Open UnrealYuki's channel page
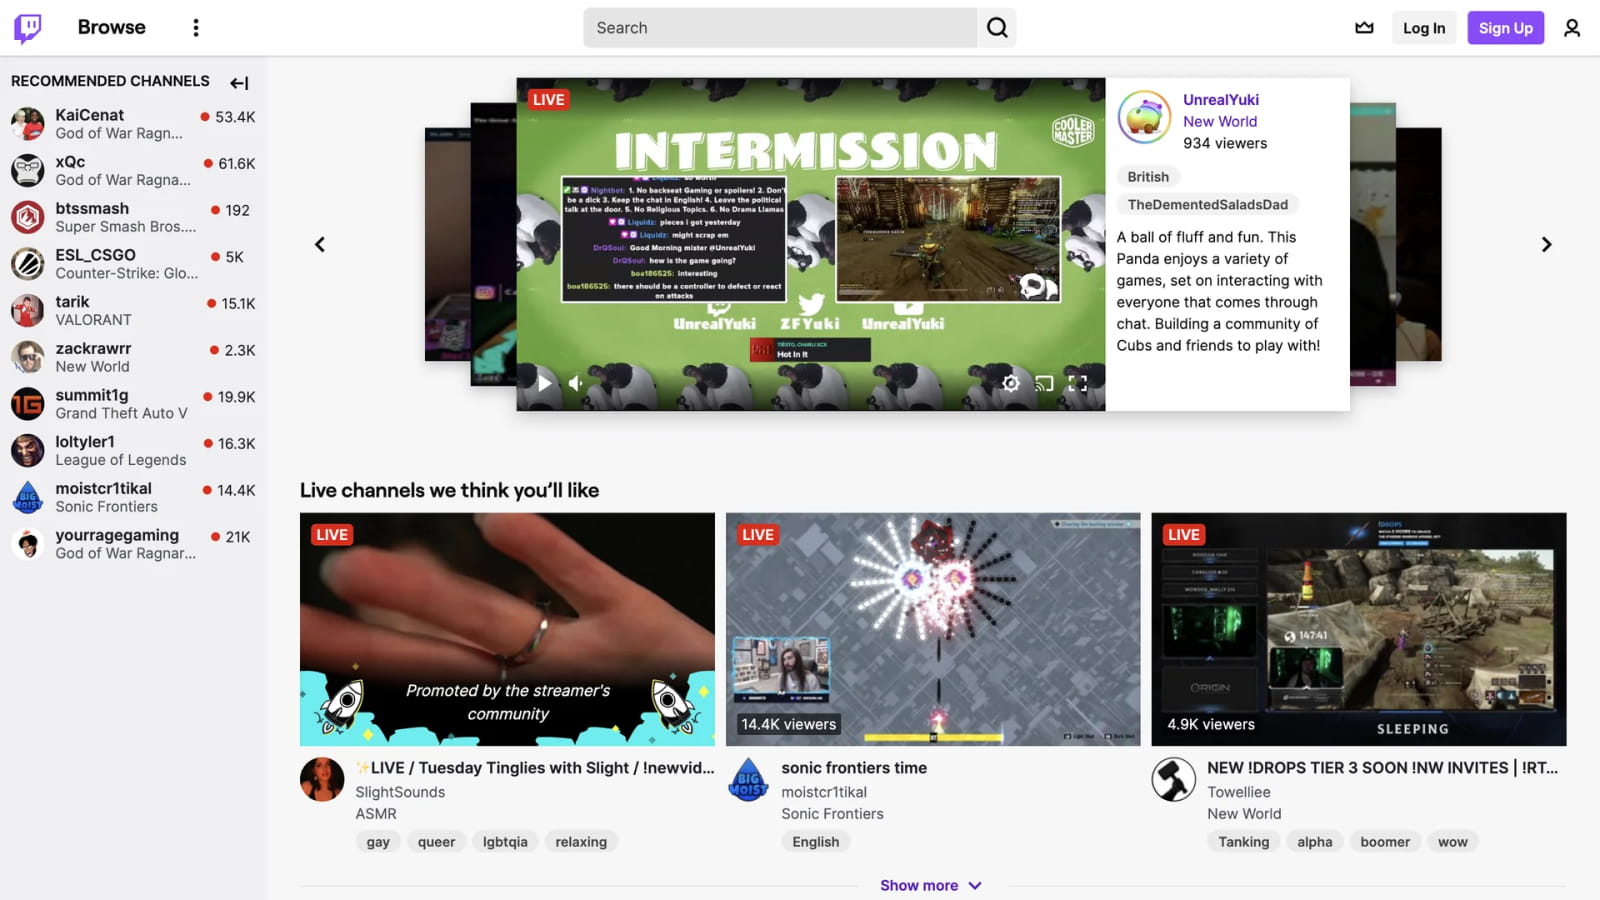The image size is (1600, 900). pyautogui.click(x=1221, y=99)
